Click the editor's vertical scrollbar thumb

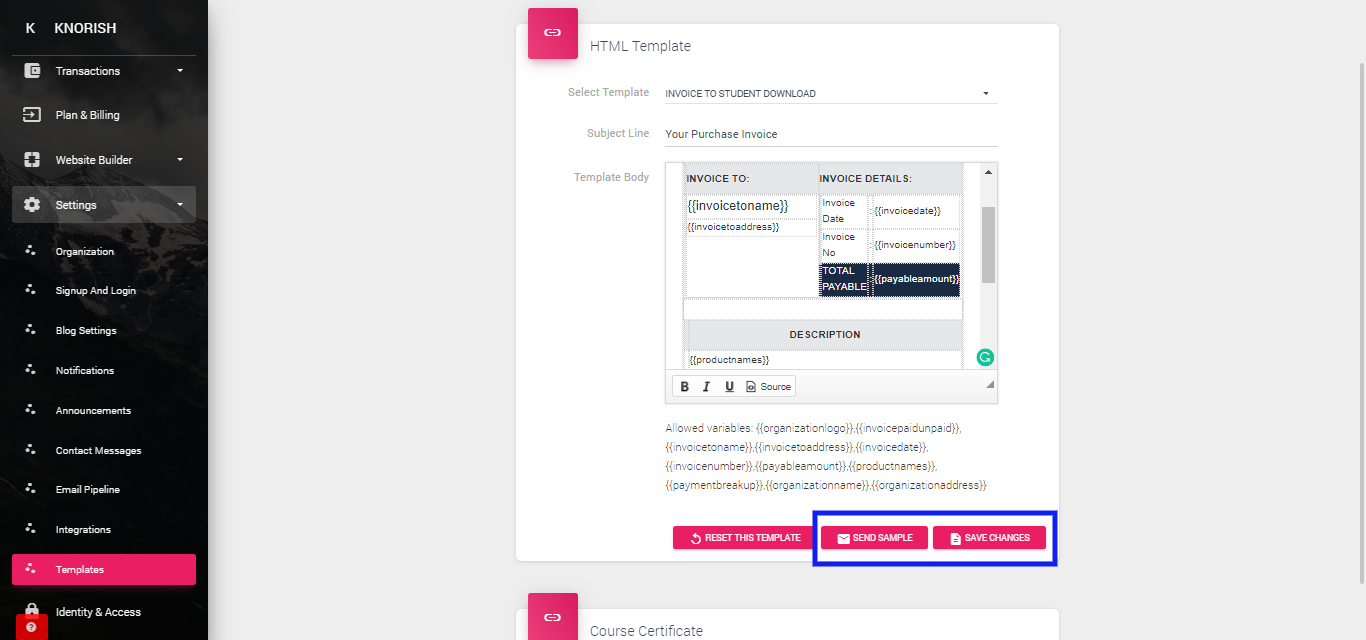pos(988,245)
